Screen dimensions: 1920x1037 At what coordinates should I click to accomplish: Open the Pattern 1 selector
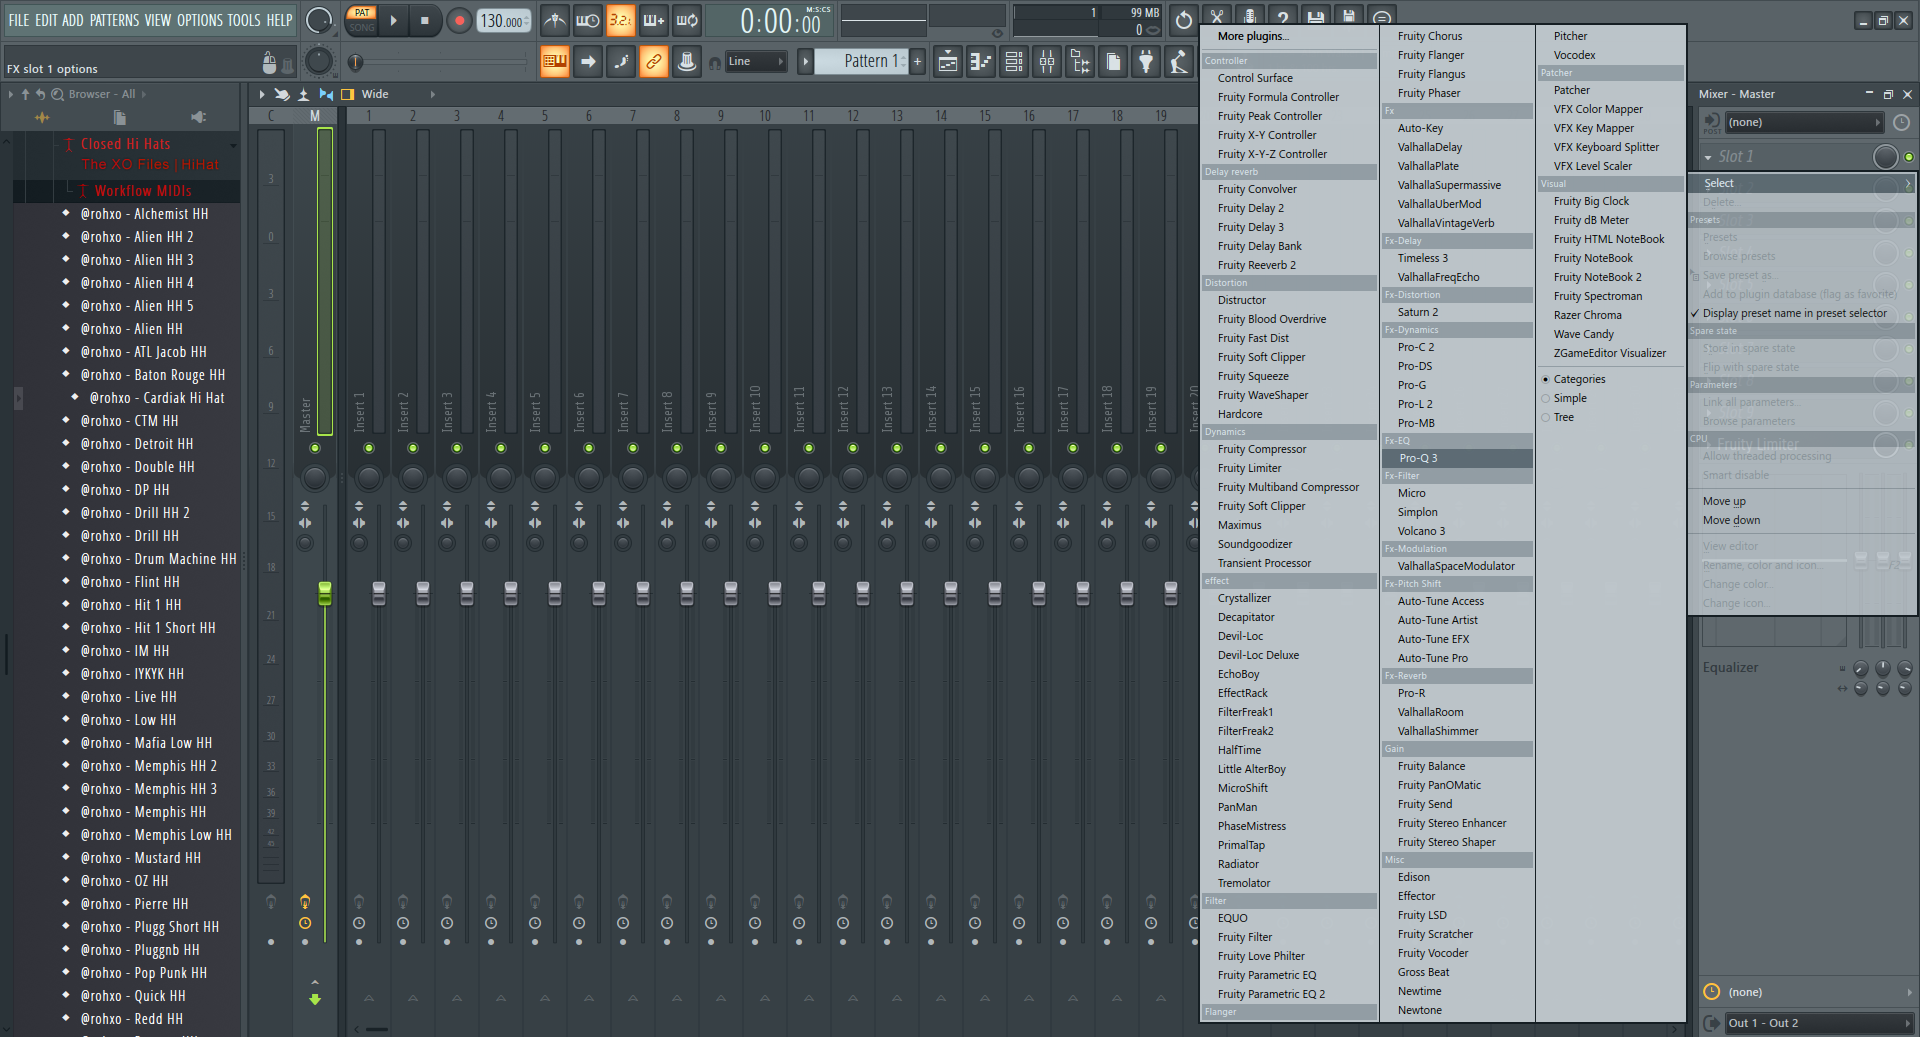point(862,61)
